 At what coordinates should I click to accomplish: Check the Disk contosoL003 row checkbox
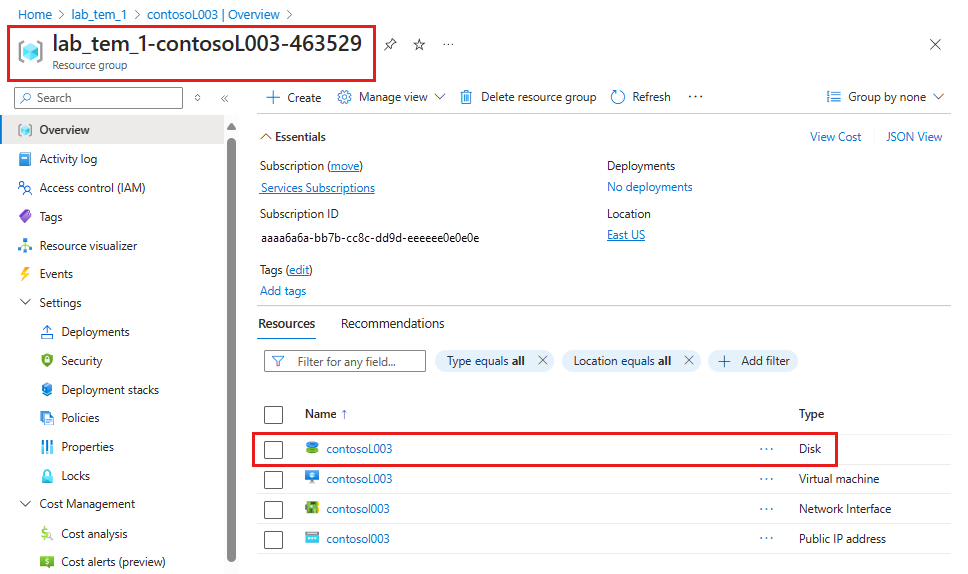[273, 449]
